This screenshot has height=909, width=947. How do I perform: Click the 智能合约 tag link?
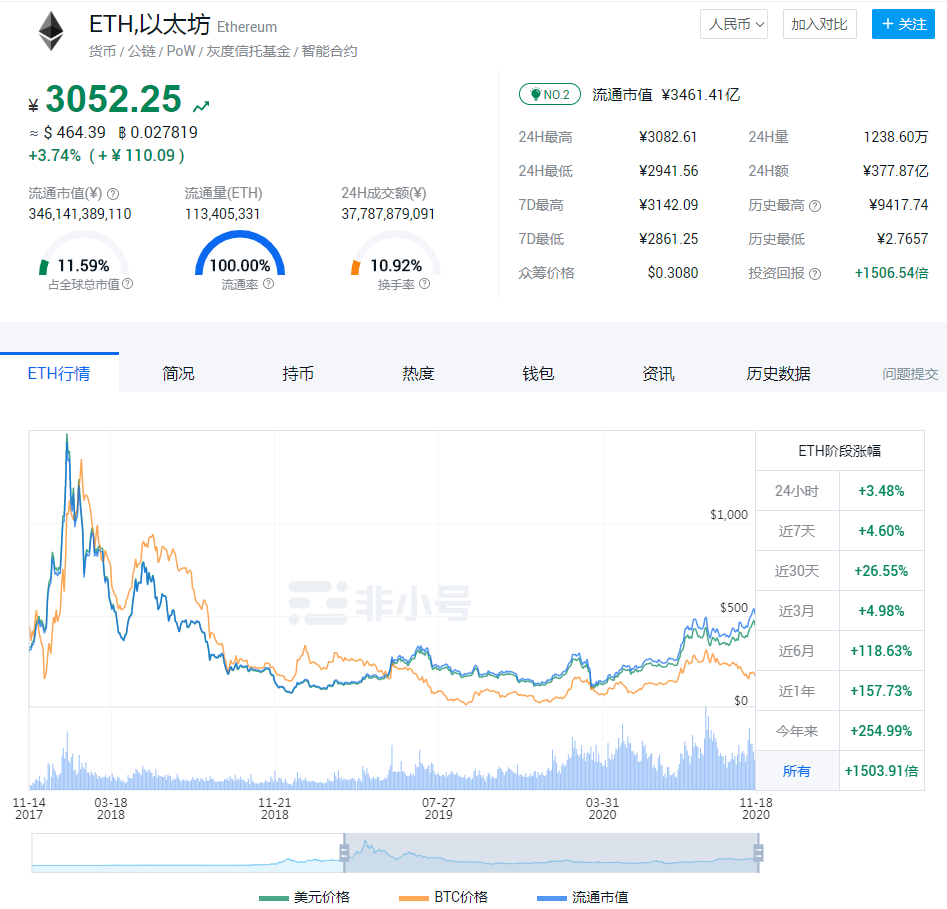(329, 51)
